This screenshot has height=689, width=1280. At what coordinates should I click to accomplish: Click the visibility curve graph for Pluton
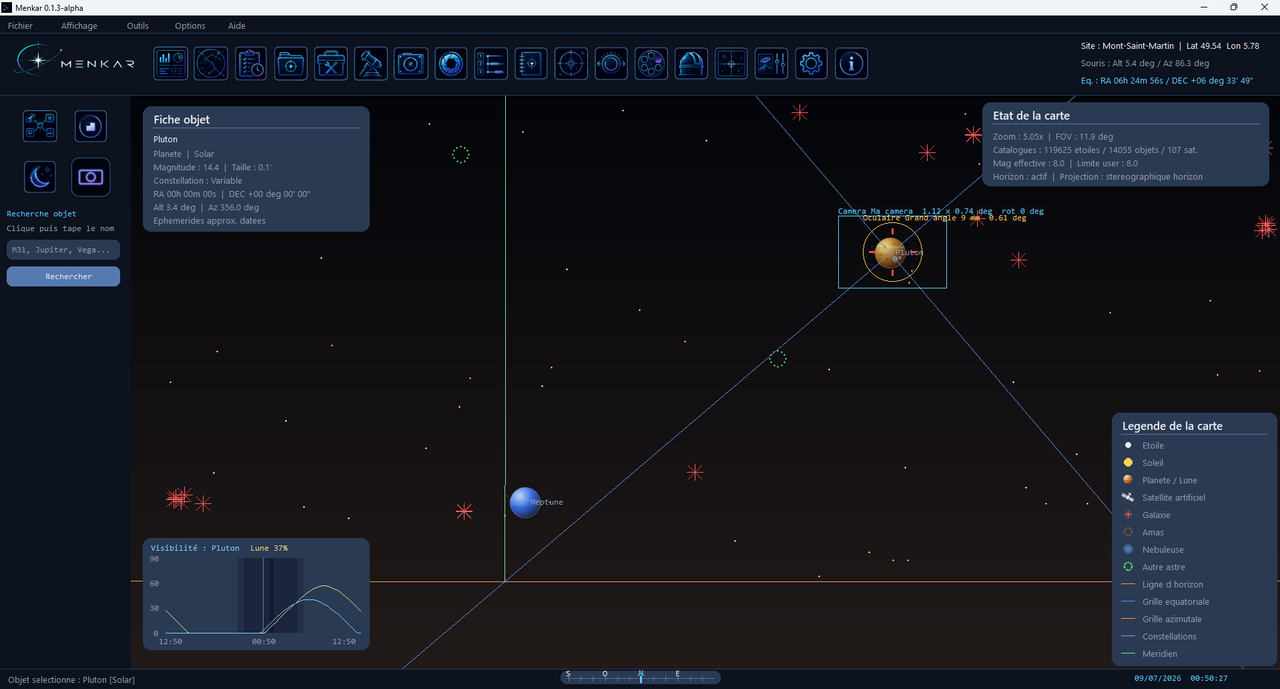point(256,594)
